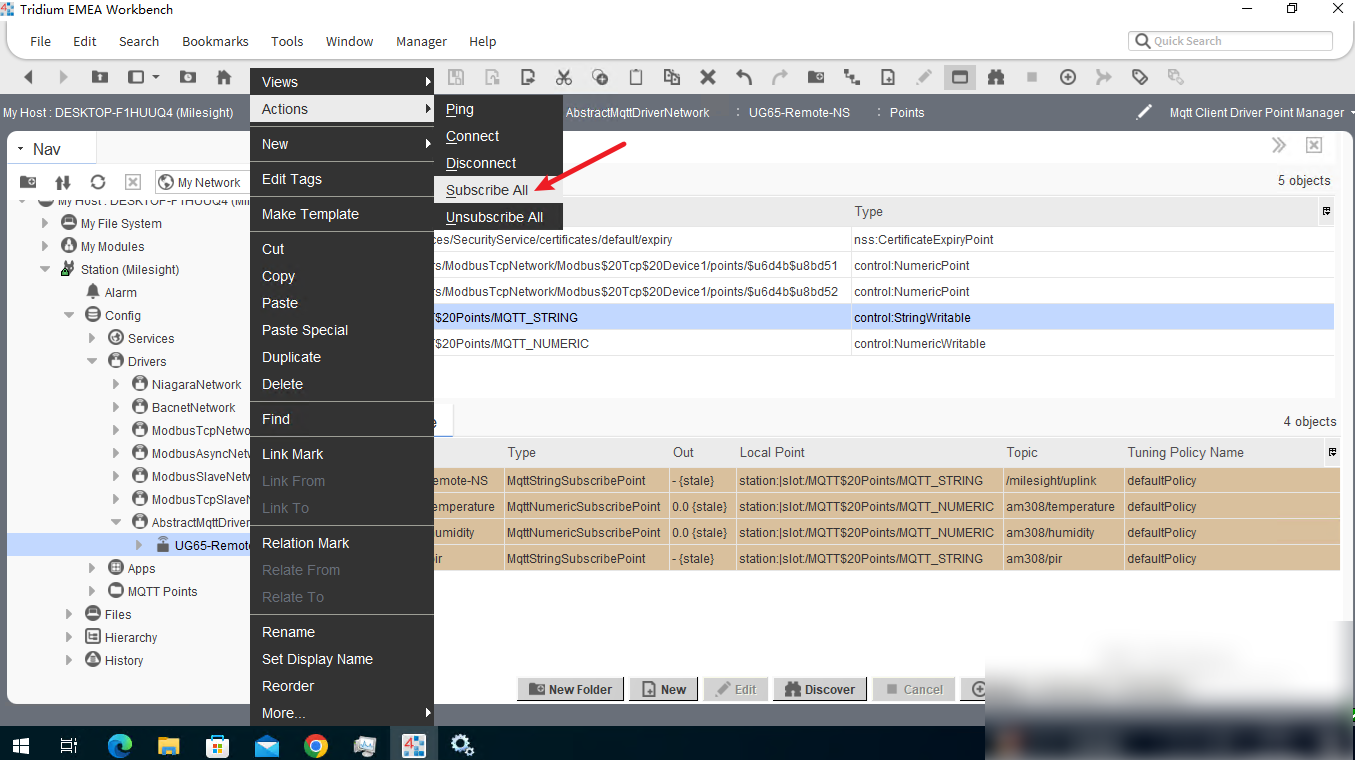Select the MQTT Points tree item
The image size is (1355, 760).
click(162, 591)
